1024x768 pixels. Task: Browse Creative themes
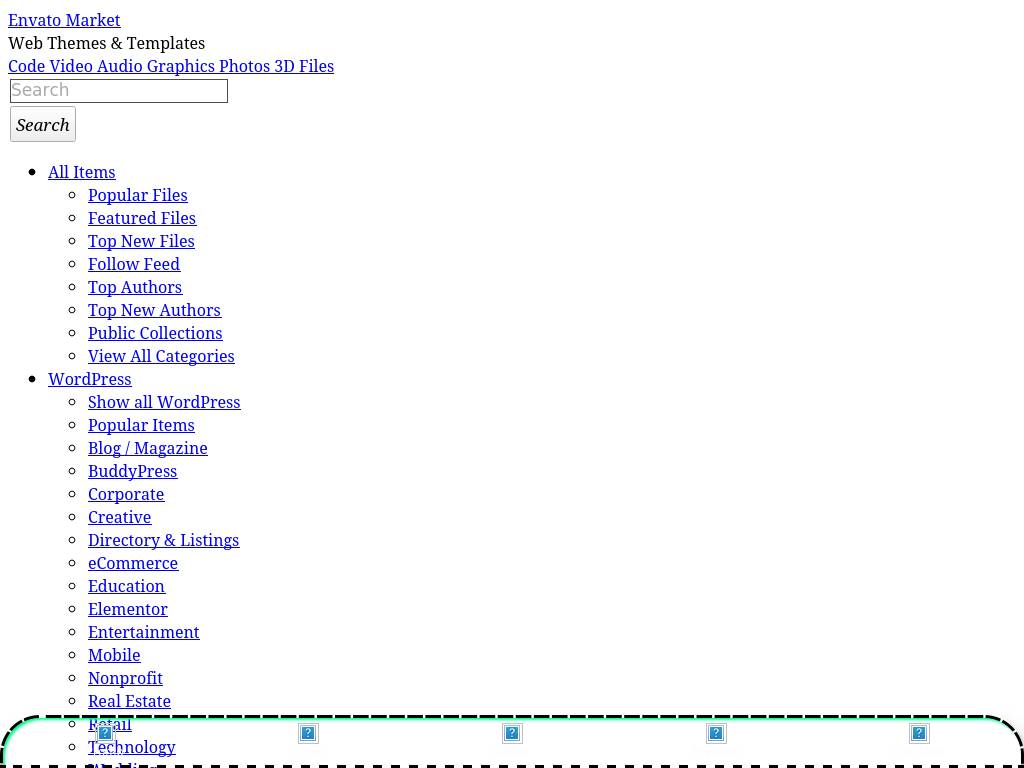coord(120,517)
